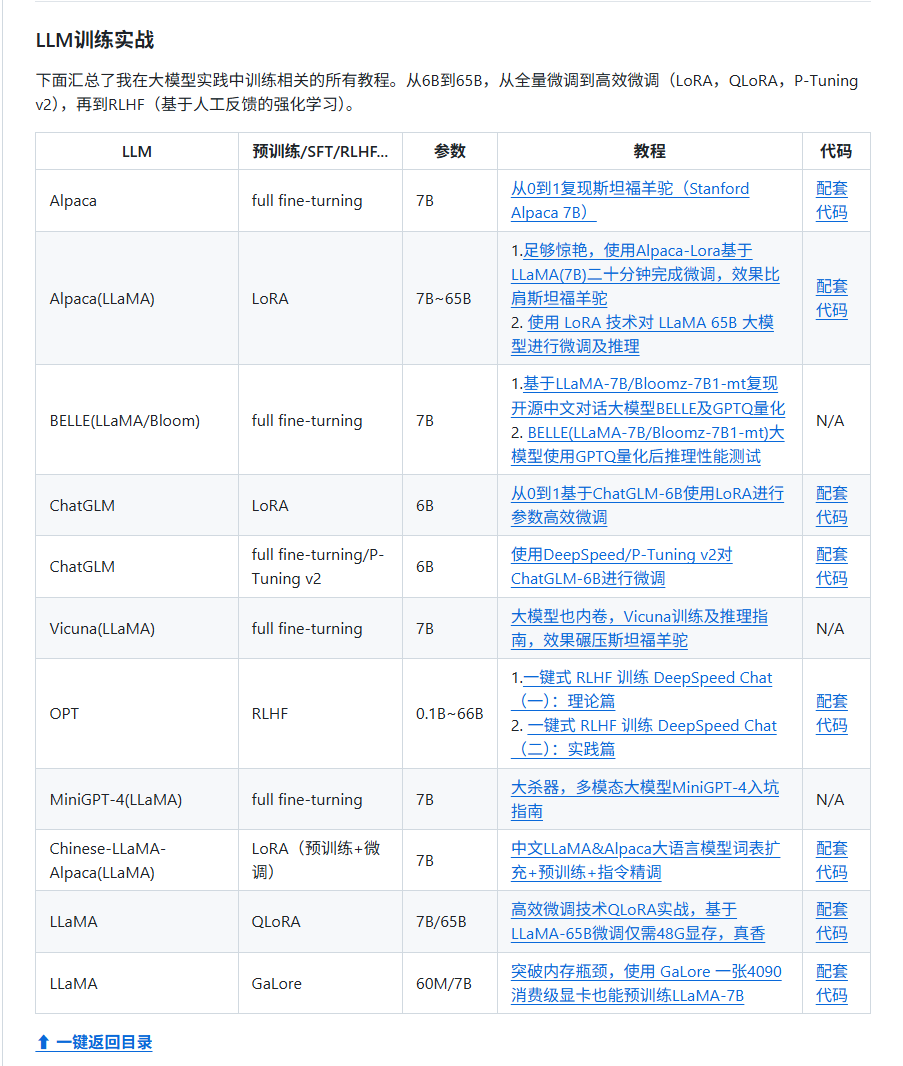
Task: Click the 7B~65B parameter cell
Action: pyautogui.click(x=449, y=298)
